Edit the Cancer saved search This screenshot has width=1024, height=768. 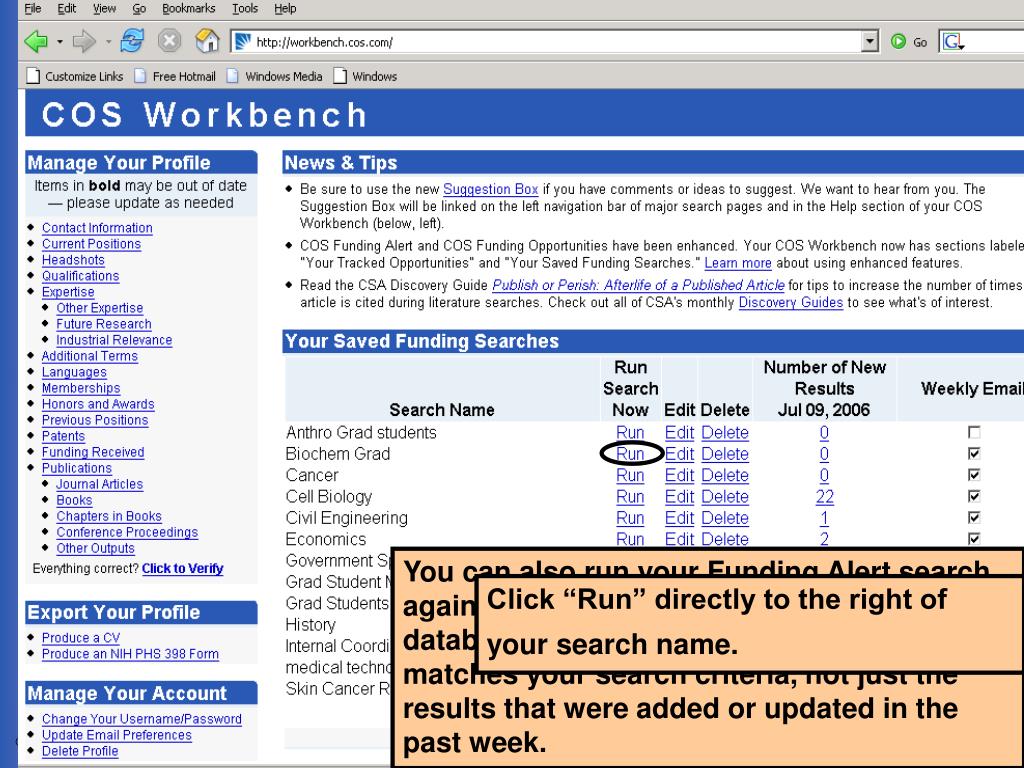[679, 475]
